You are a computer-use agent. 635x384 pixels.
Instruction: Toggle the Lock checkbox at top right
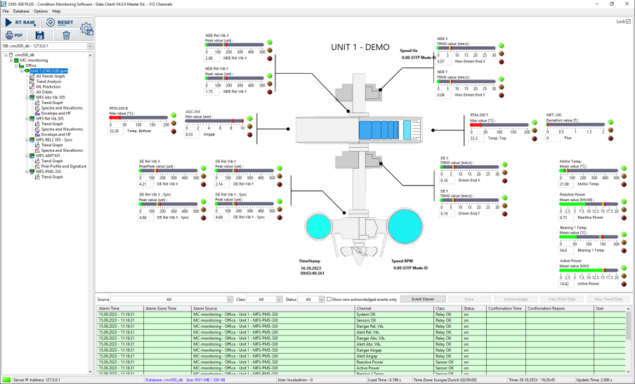[628, 21]
